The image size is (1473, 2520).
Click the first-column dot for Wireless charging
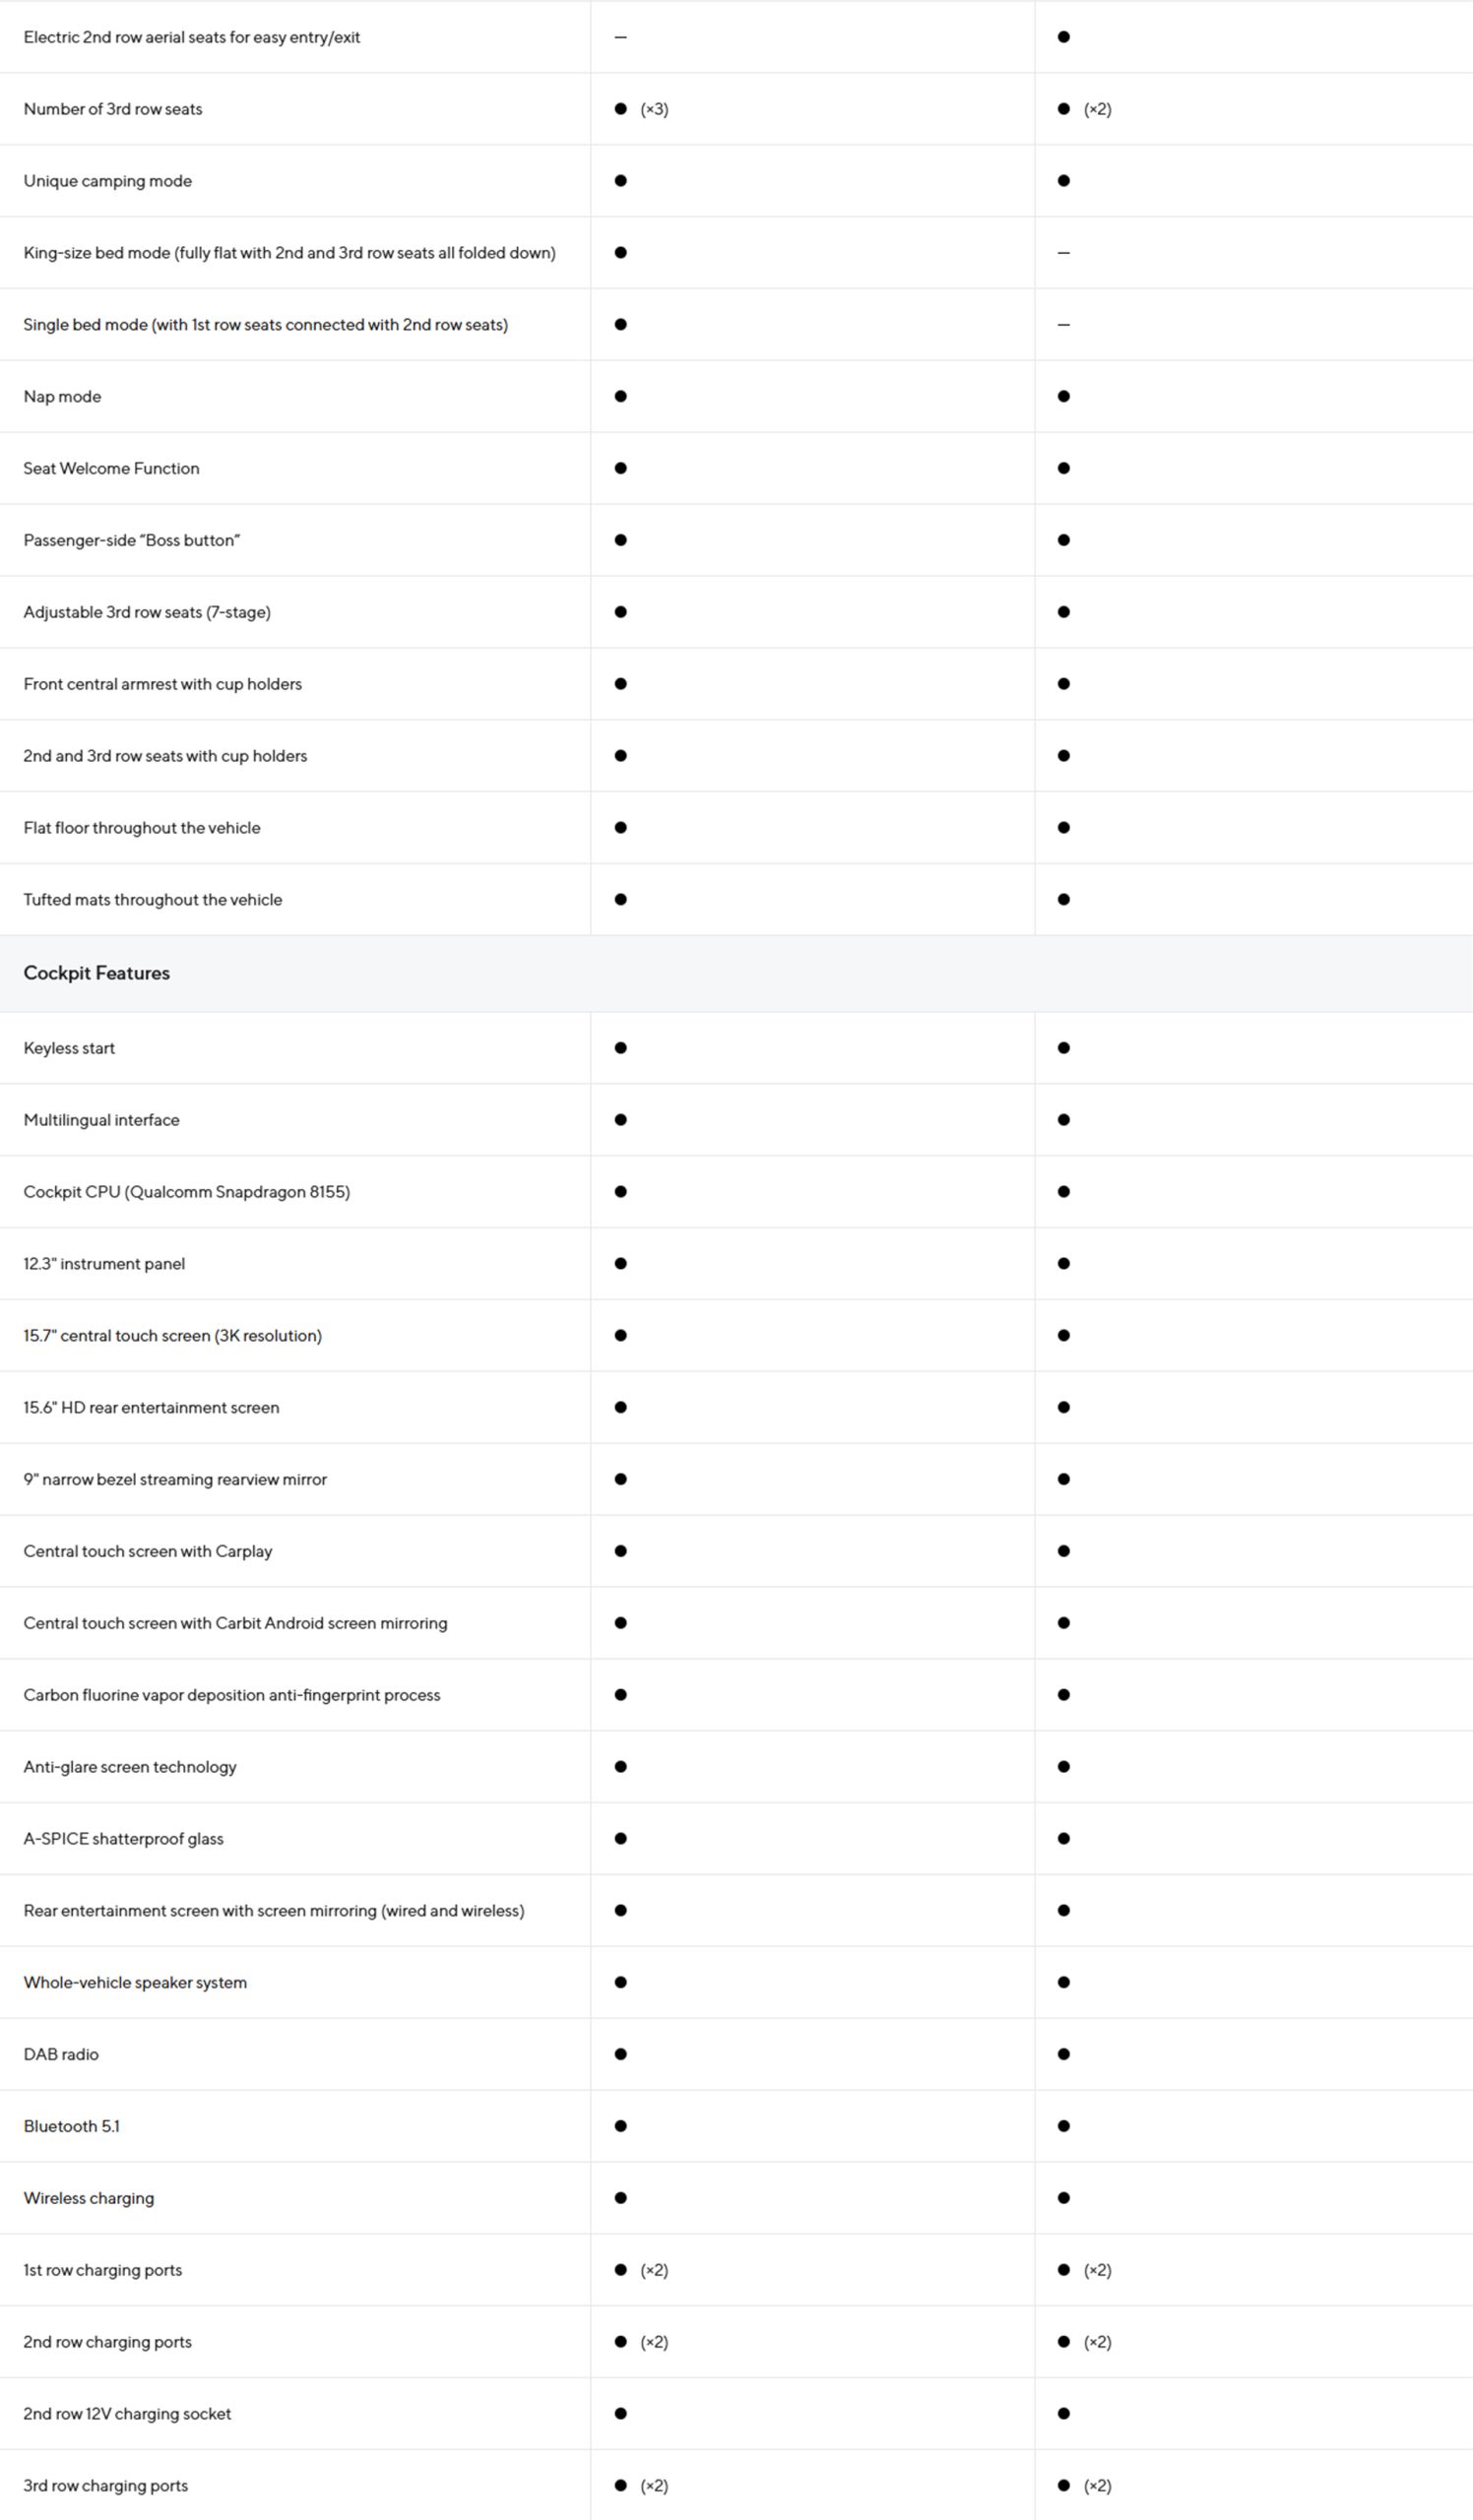click(621, 2198)
